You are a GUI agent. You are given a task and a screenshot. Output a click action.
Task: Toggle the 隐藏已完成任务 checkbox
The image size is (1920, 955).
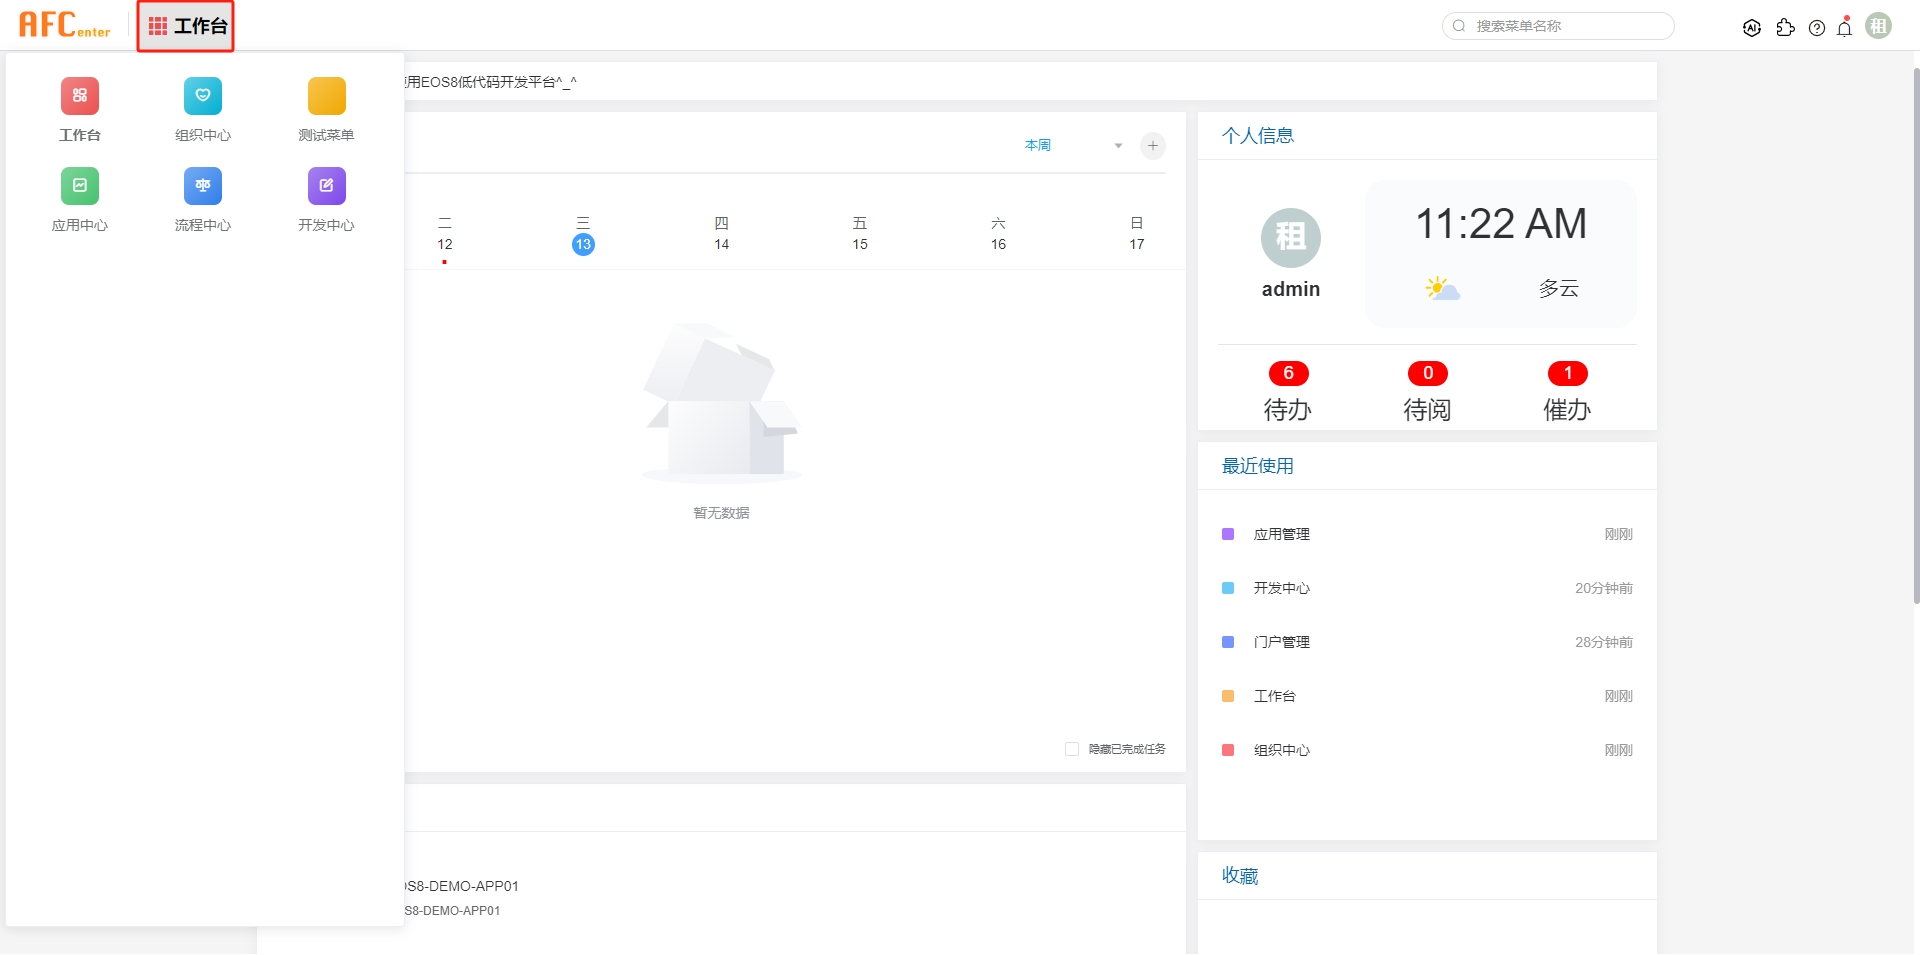click(1072, 749)
